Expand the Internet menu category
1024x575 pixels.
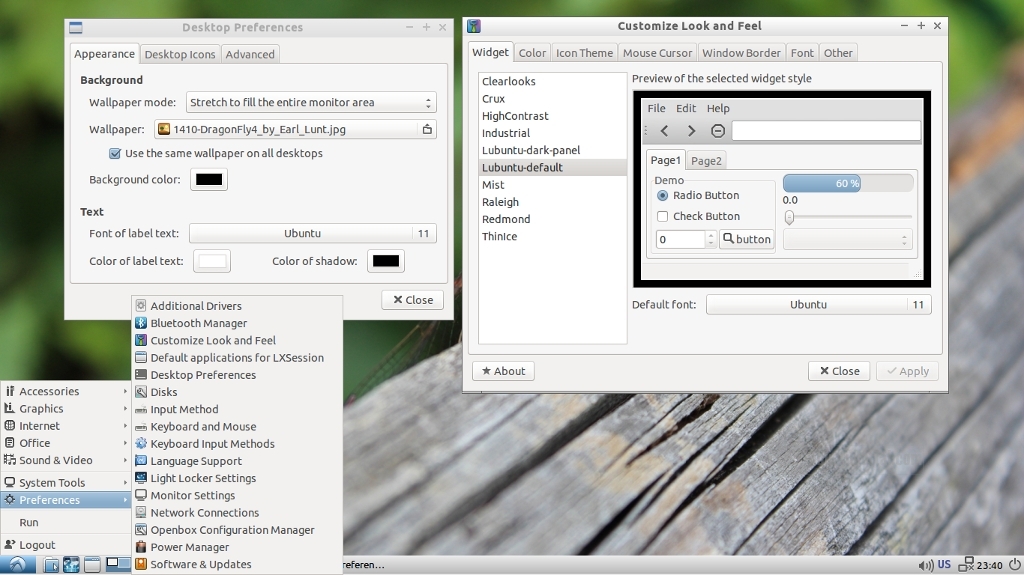[65, 426]
